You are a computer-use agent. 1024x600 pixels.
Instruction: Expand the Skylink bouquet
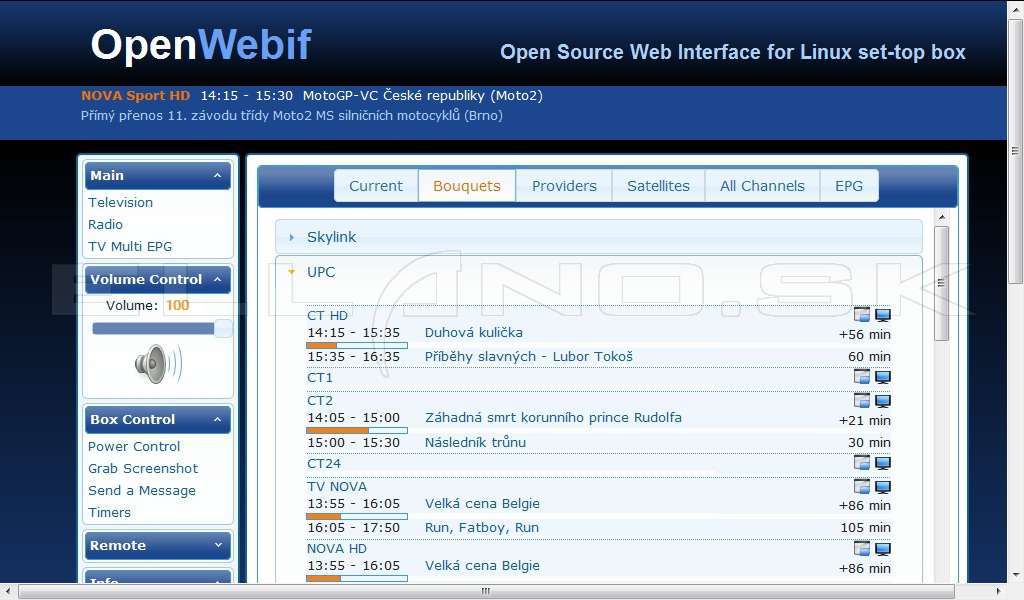pos(598,237)
